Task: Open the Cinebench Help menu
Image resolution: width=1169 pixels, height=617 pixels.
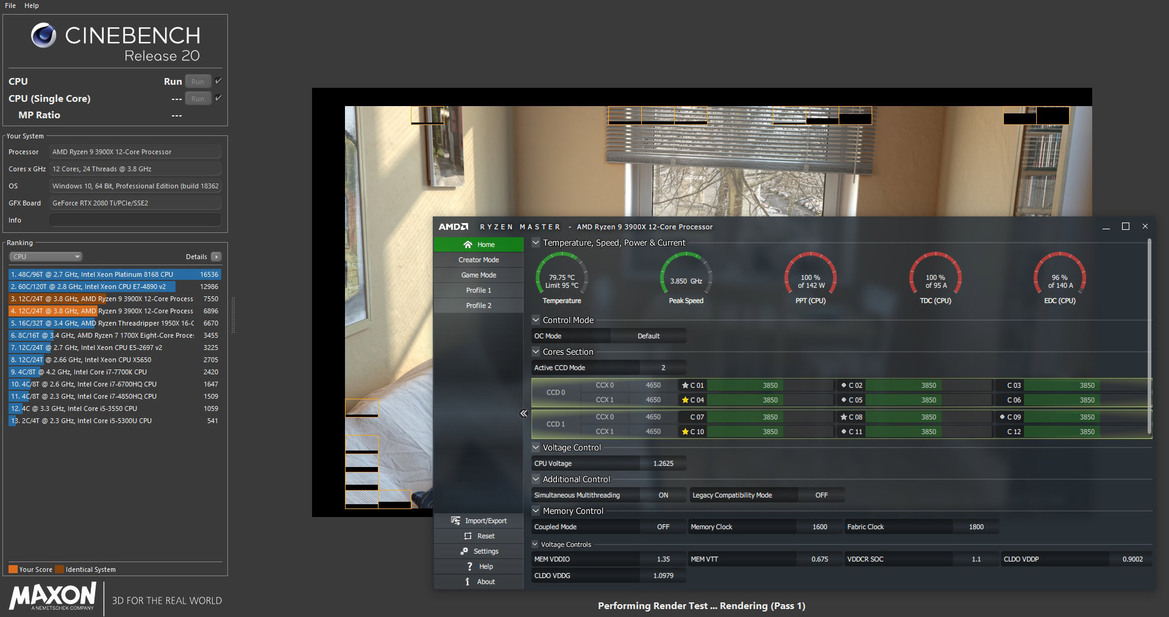Action: (31, 5)
